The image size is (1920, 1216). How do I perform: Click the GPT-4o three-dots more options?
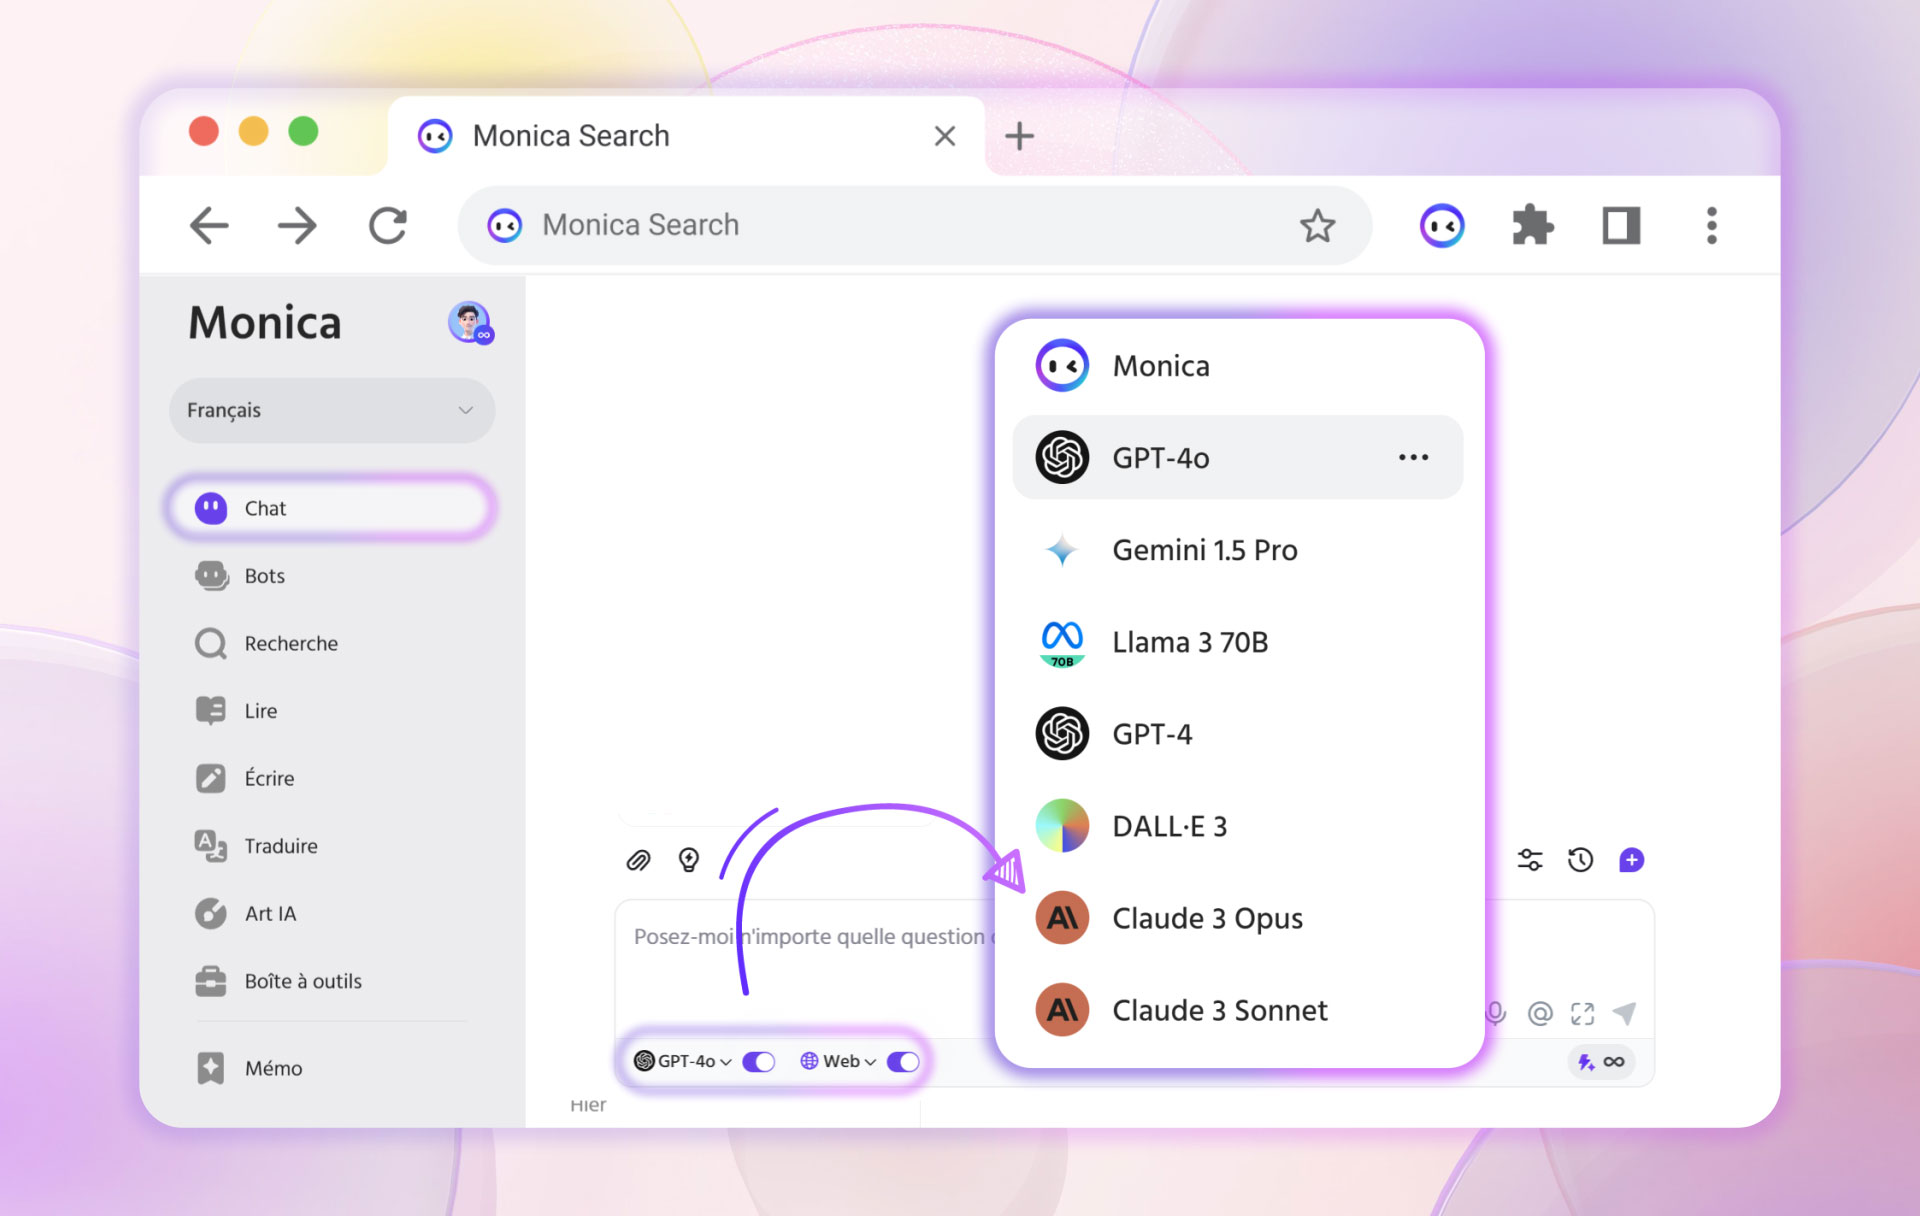1413,458
